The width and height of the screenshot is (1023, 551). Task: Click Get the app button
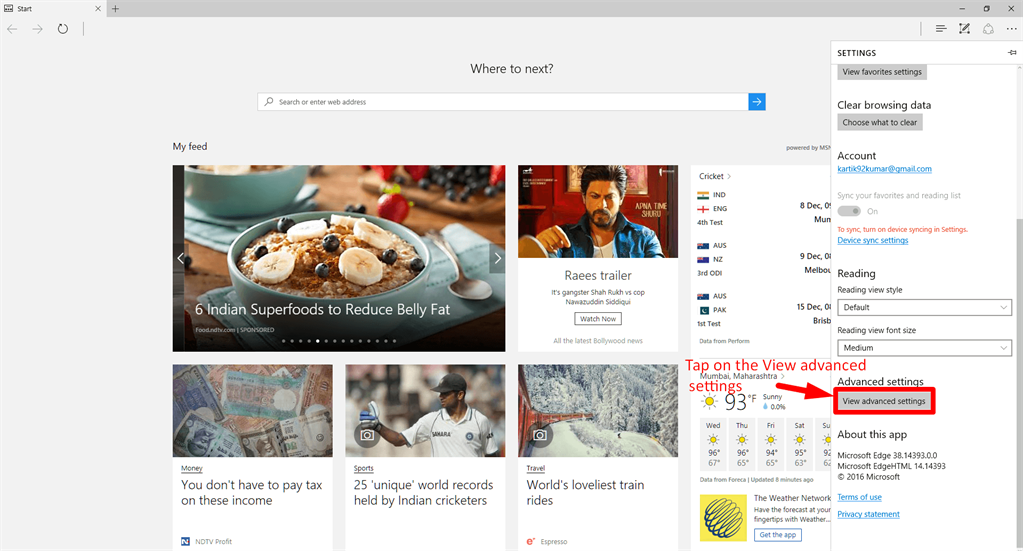pos(778,535)
